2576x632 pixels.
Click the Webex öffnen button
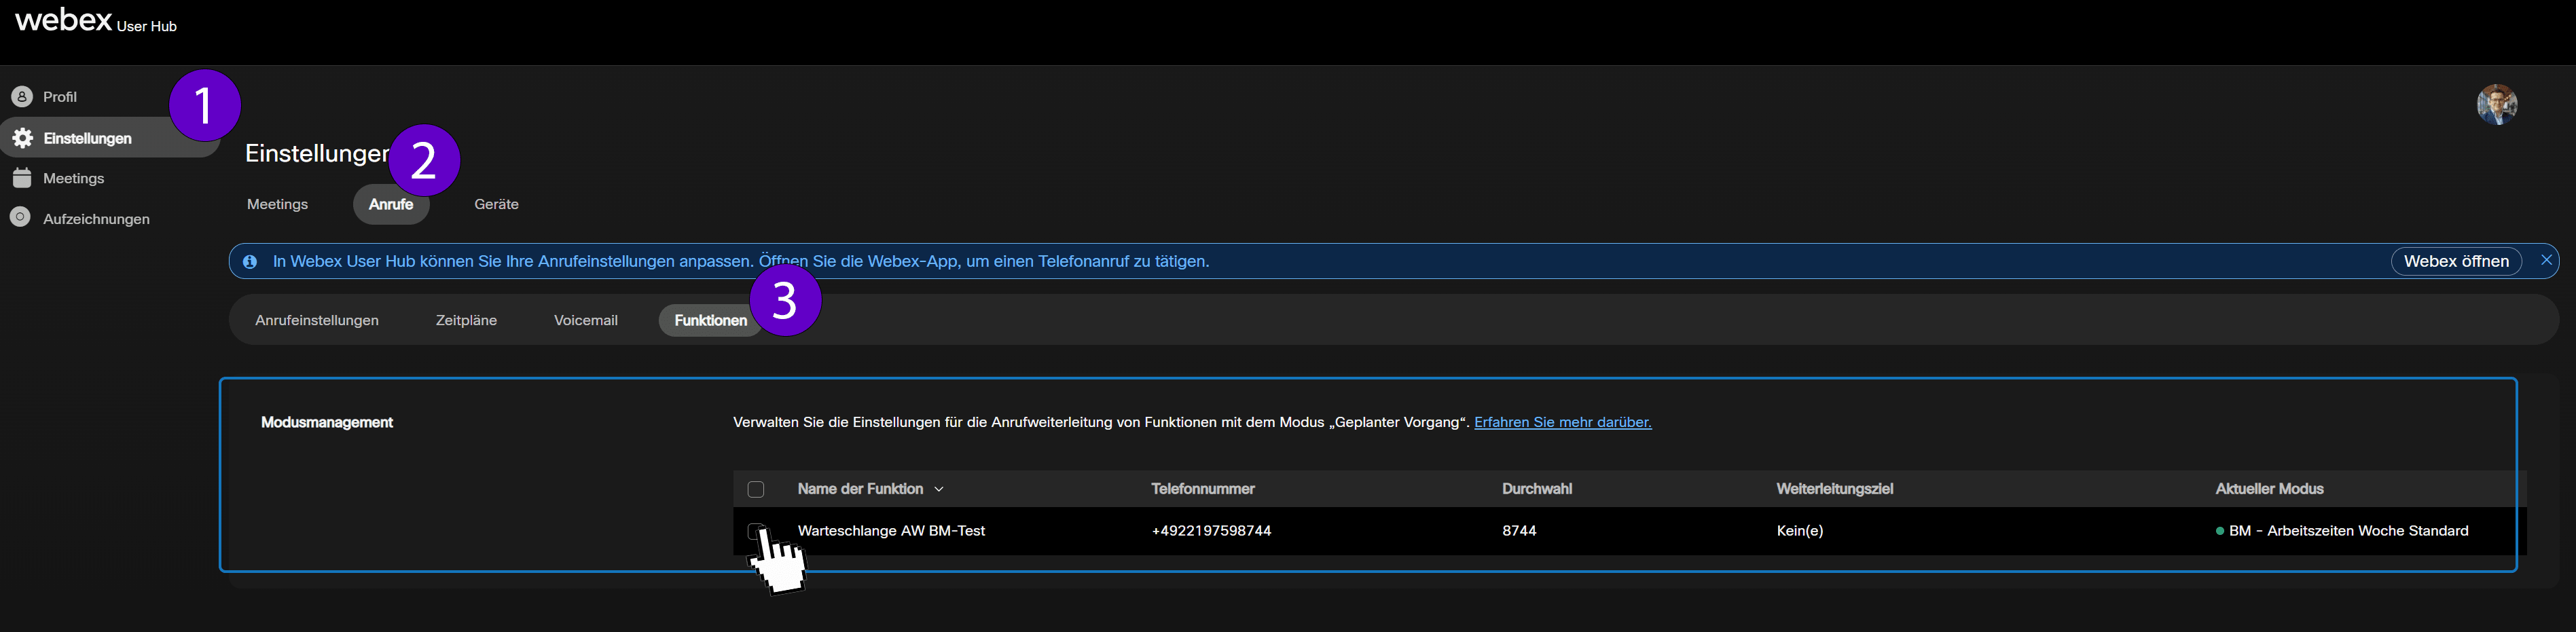(2456, 261)
